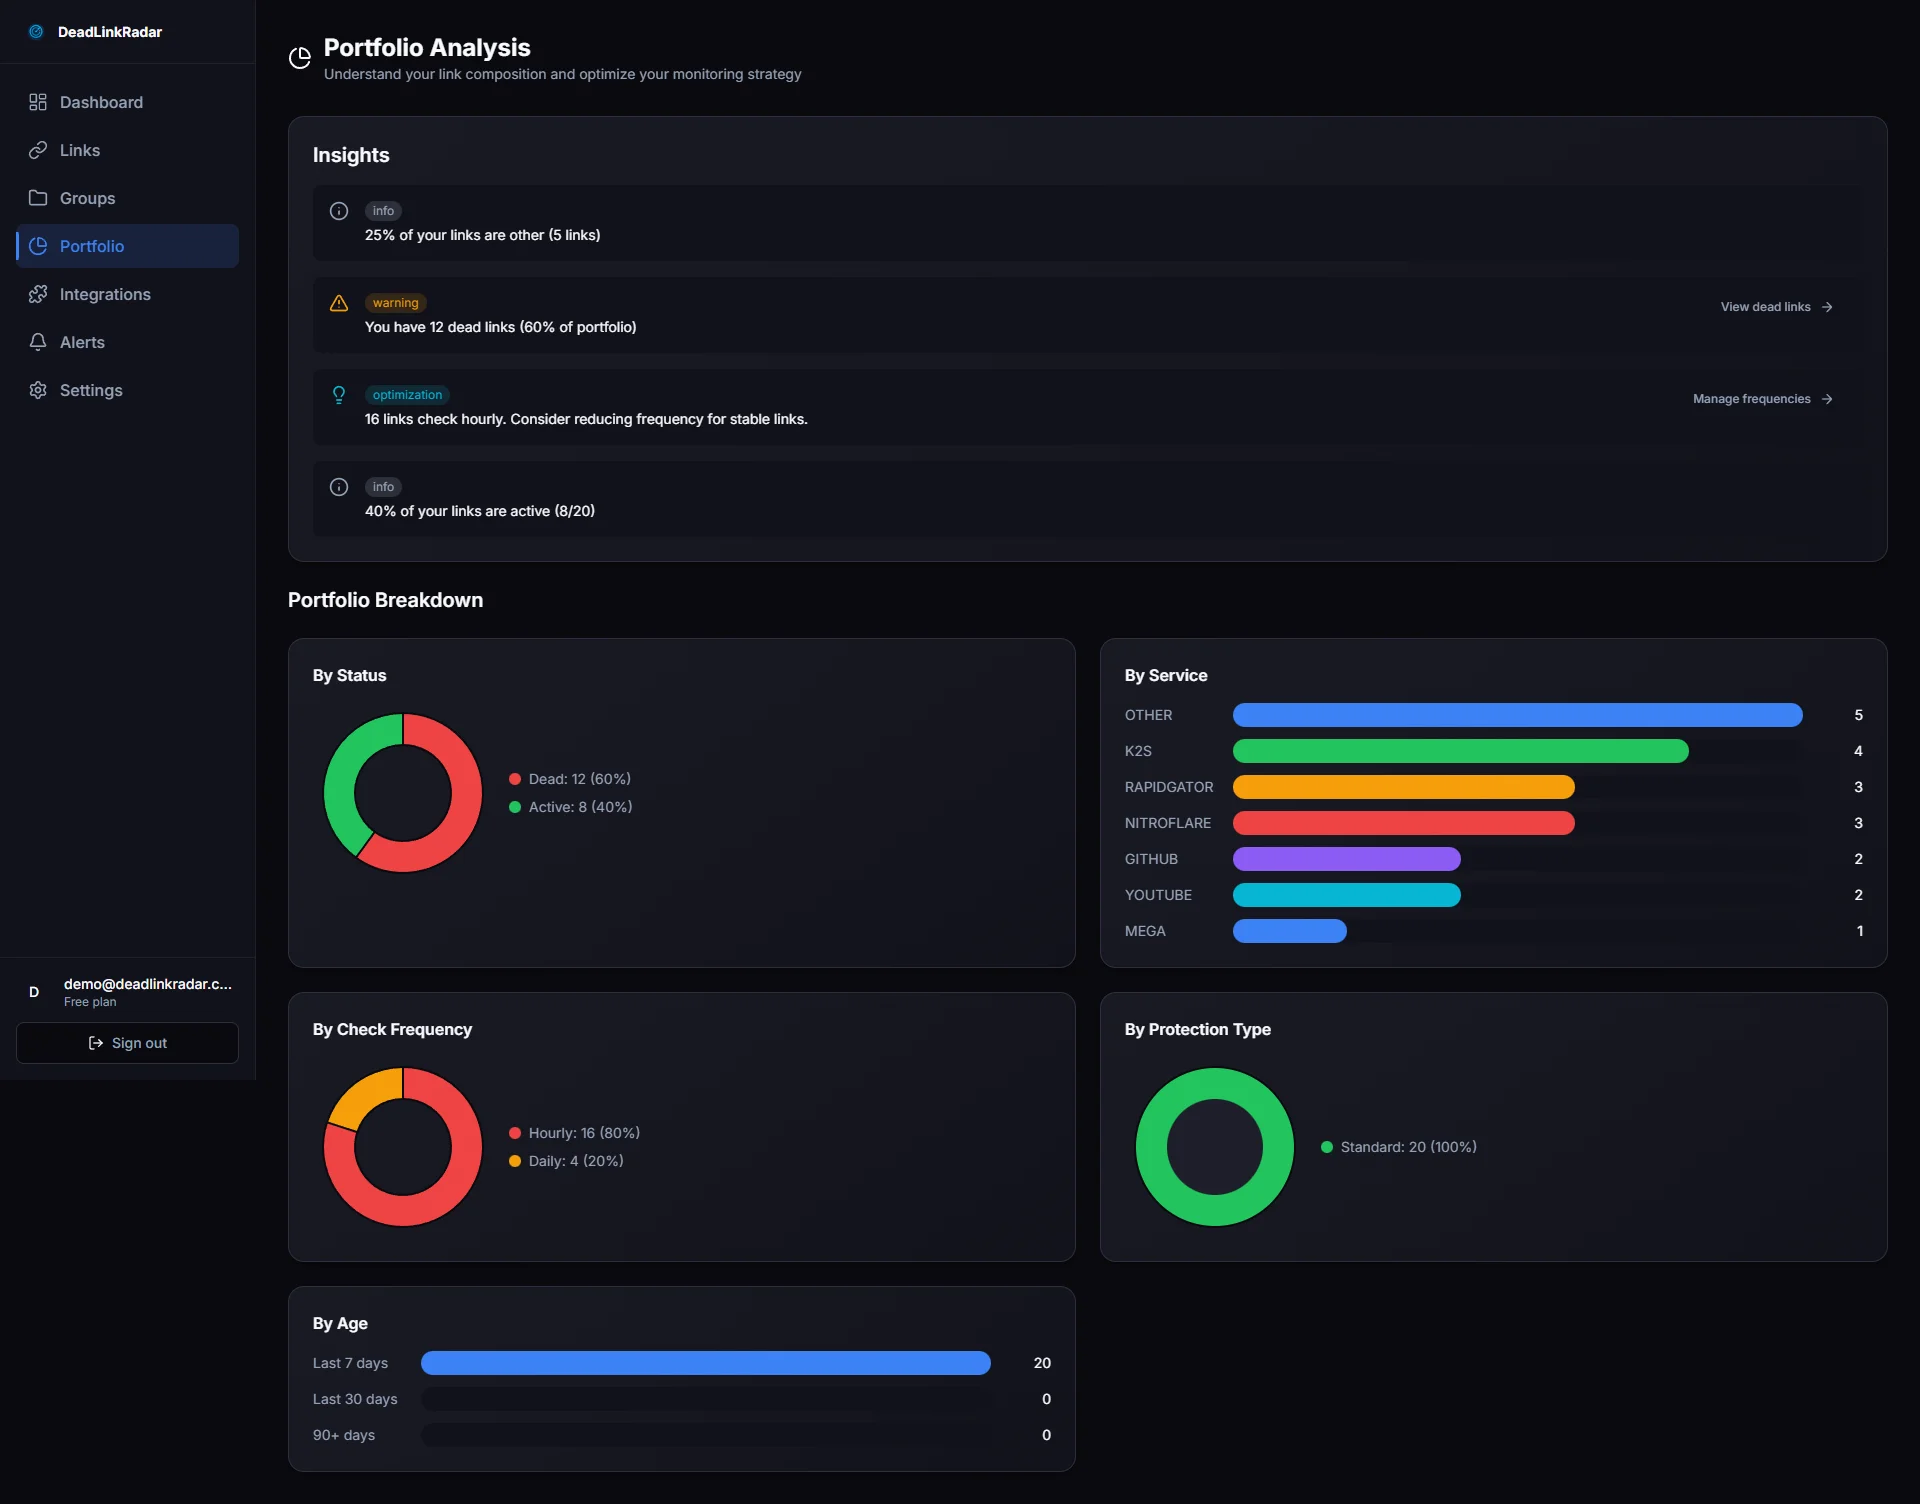Click the DeadLinkRadar logo icon

click(x=36, y=32)
